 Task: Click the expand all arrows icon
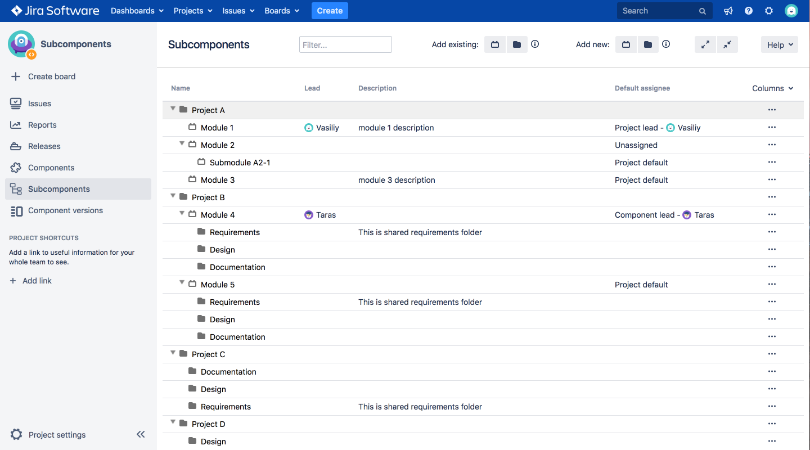click(x=705, y=45)
